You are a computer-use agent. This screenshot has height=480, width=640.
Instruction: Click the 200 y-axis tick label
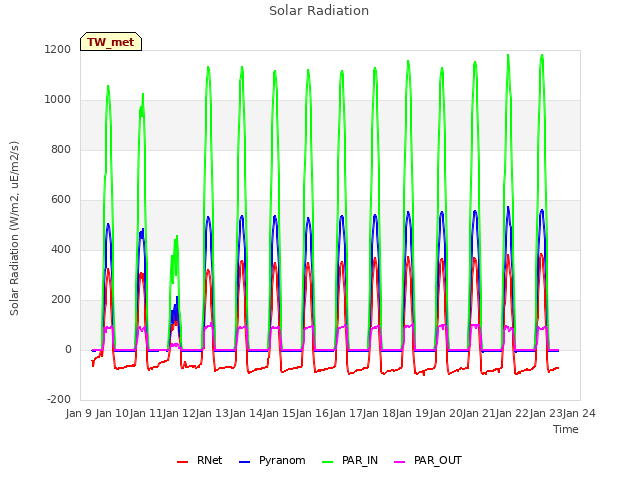pyautogui.click(x=61, y=300)
